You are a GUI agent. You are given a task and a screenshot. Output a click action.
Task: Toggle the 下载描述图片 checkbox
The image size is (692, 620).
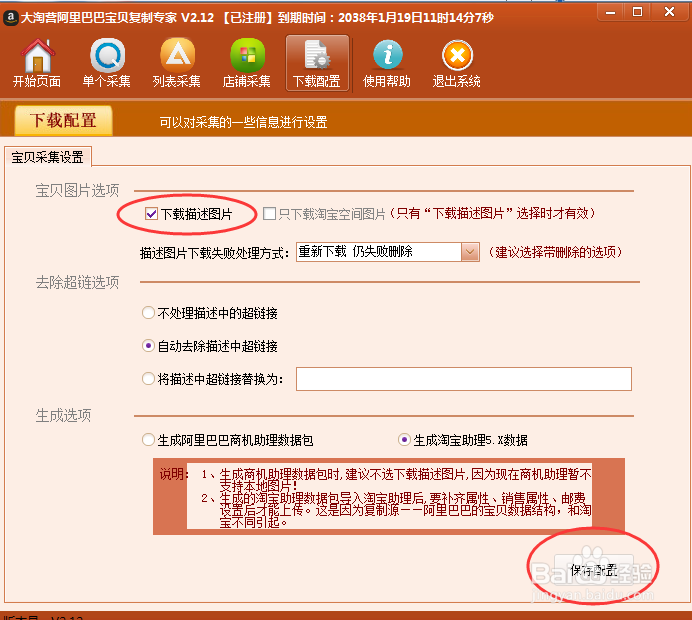(151, 214)
